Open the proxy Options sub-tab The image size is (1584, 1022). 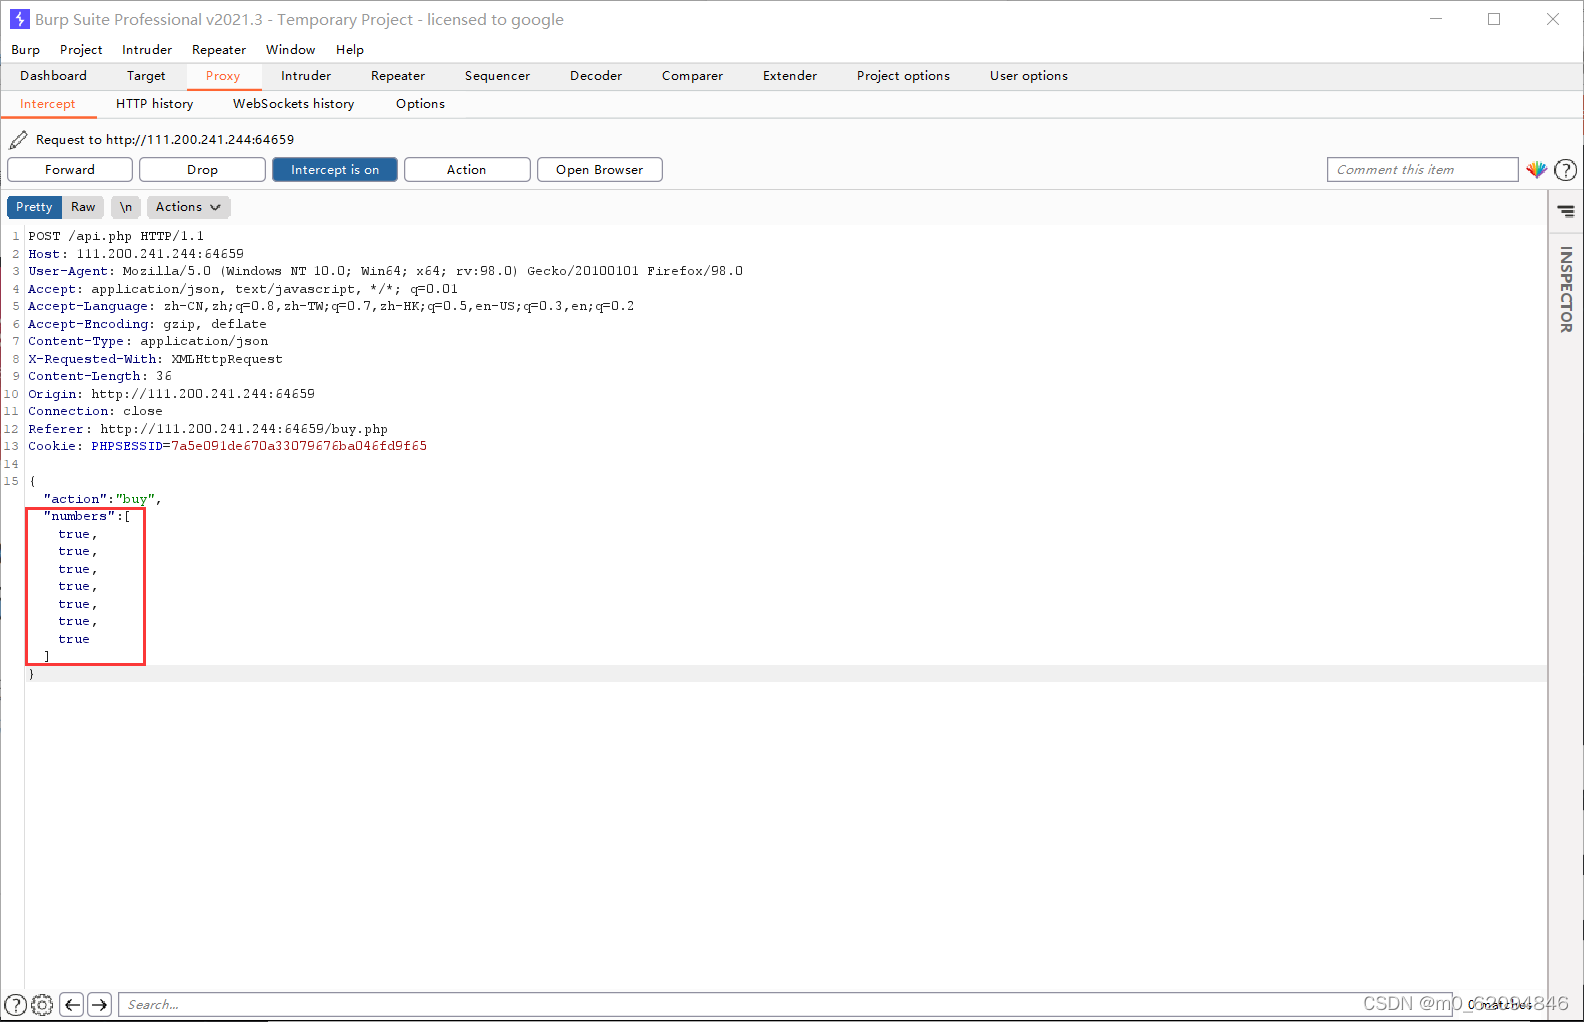pos(420,104)
